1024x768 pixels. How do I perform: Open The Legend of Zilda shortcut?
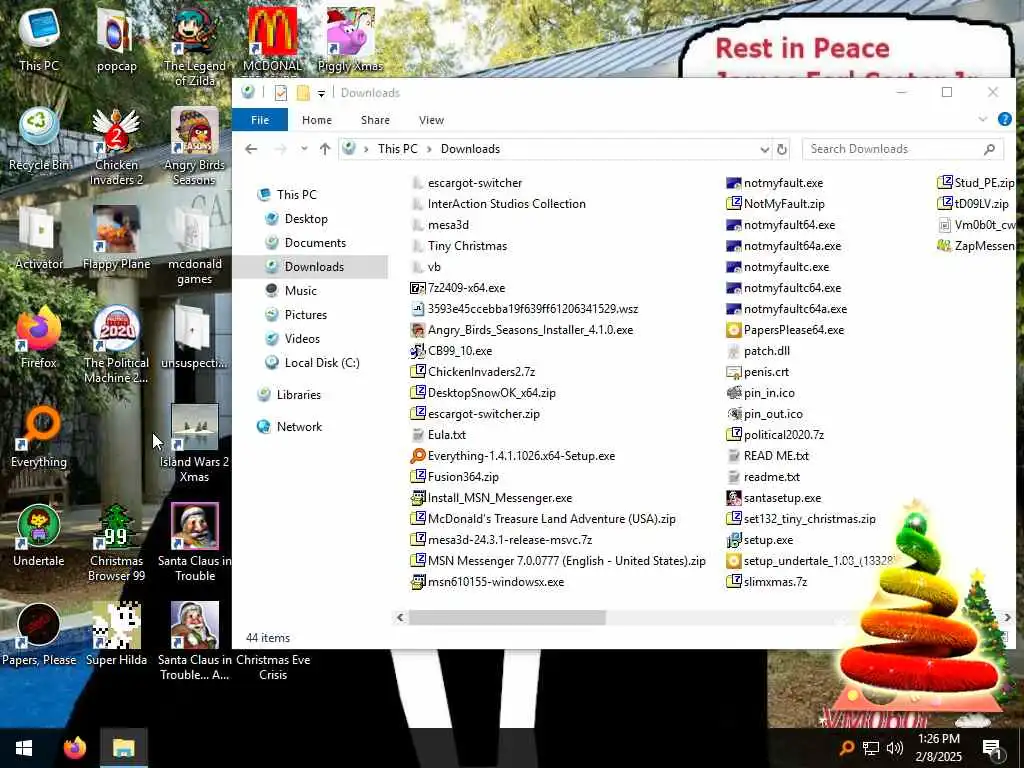195,47
